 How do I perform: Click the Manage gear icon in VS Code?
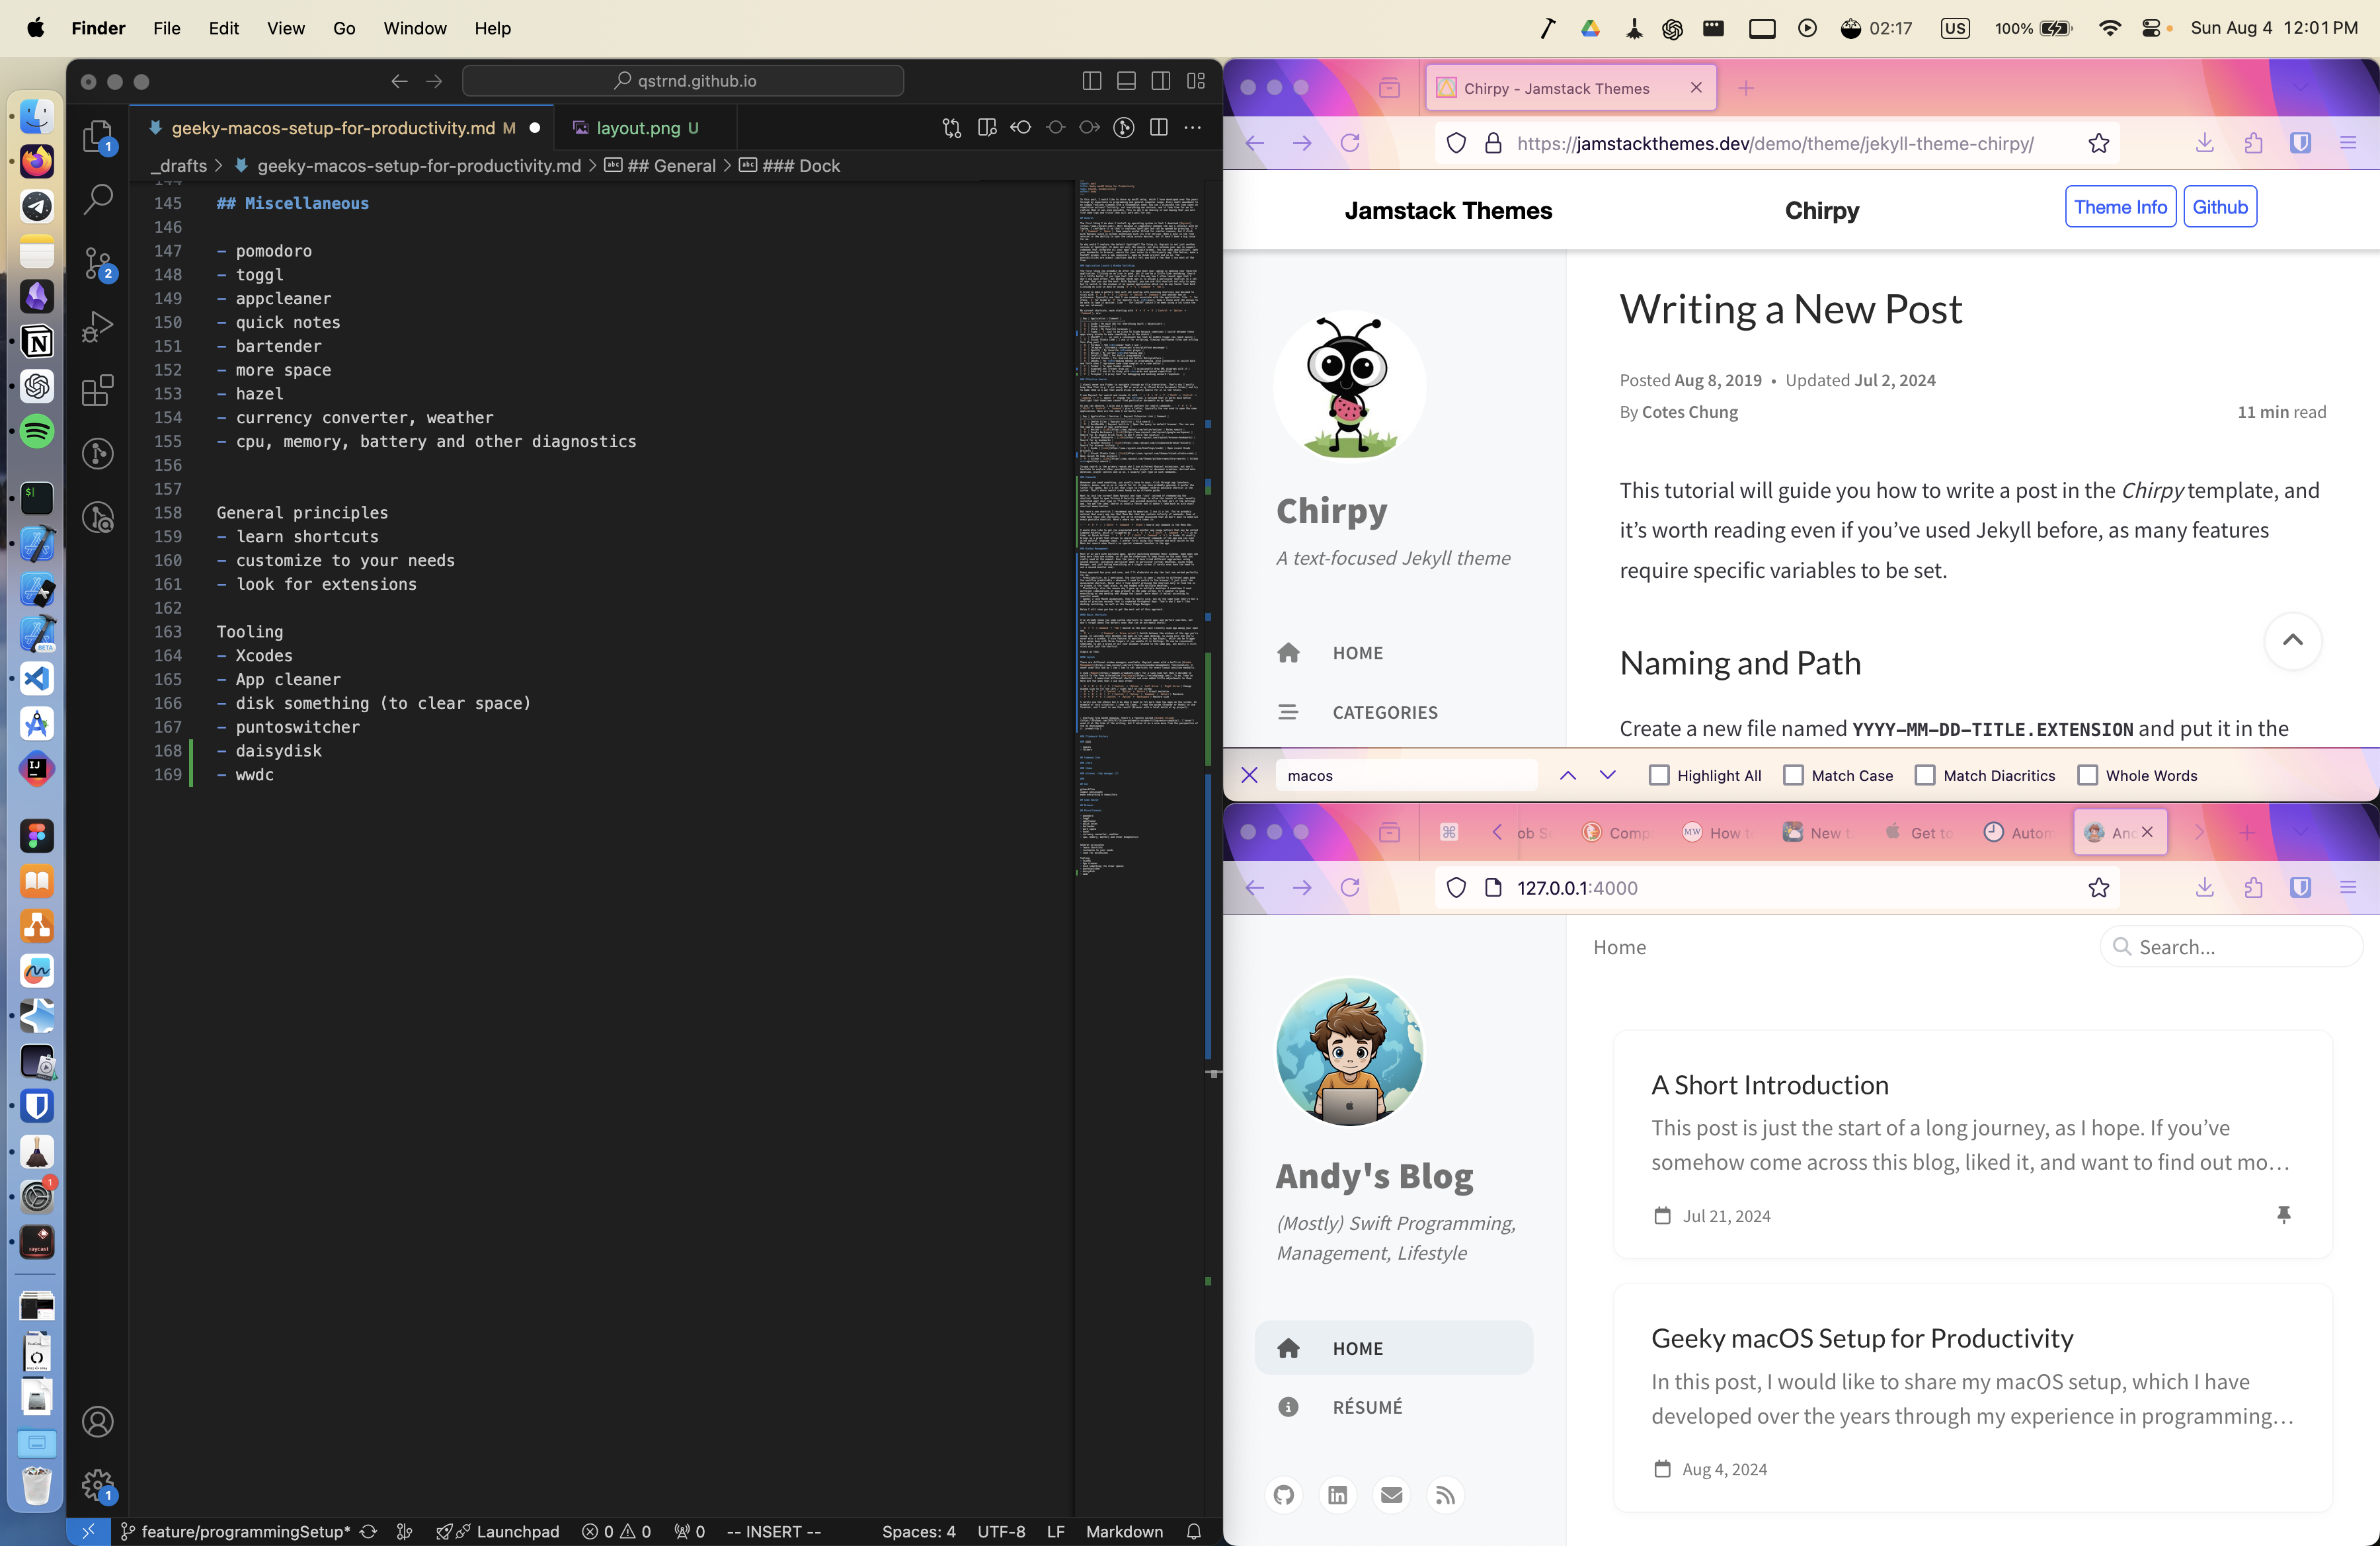pyautogui.click(x=97, y=1484)
